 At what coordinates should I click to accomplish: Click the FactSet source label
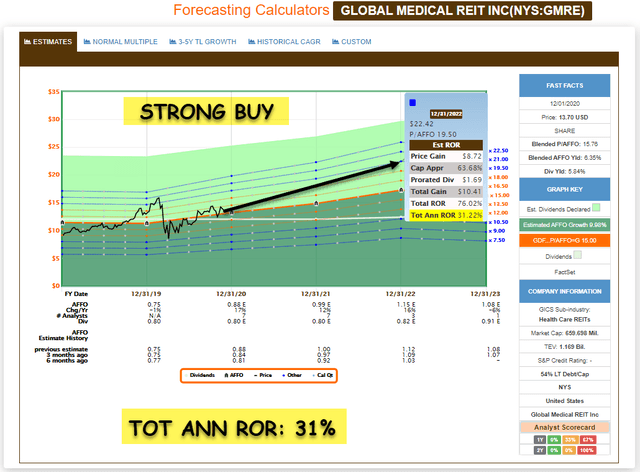click(564, 272)
